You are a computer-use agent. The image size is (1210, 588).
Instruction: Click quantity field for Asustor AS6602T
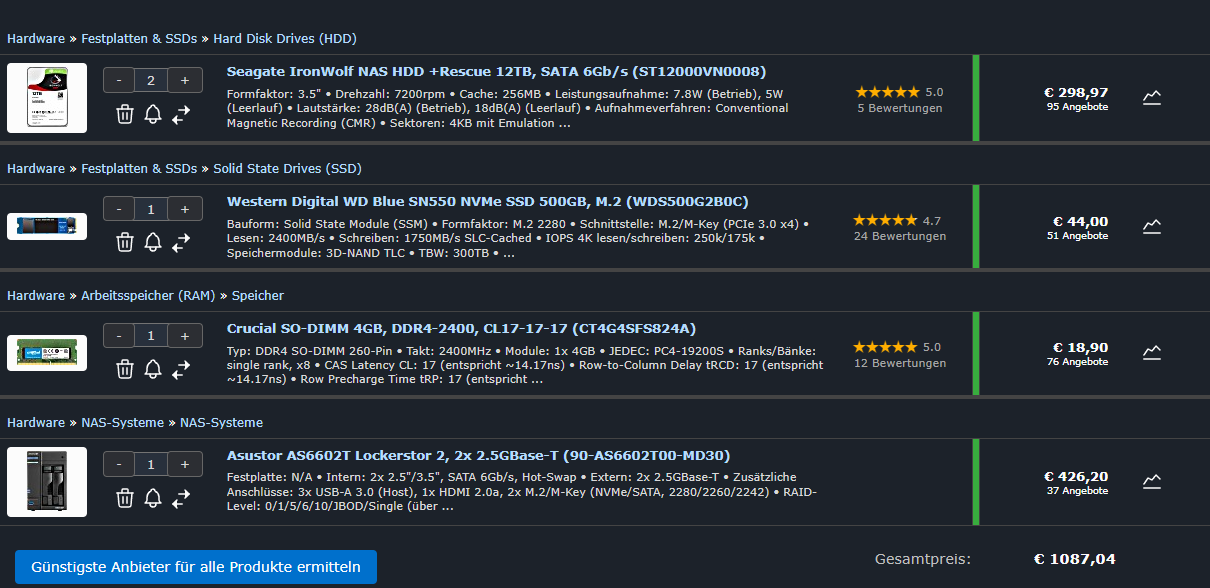(x=151, y=464)
